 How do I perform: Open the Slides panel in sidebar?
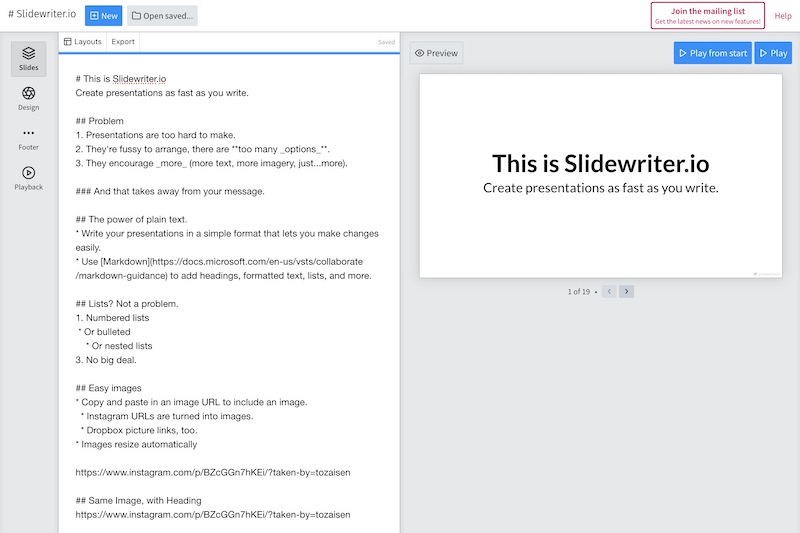click(29, 59)
